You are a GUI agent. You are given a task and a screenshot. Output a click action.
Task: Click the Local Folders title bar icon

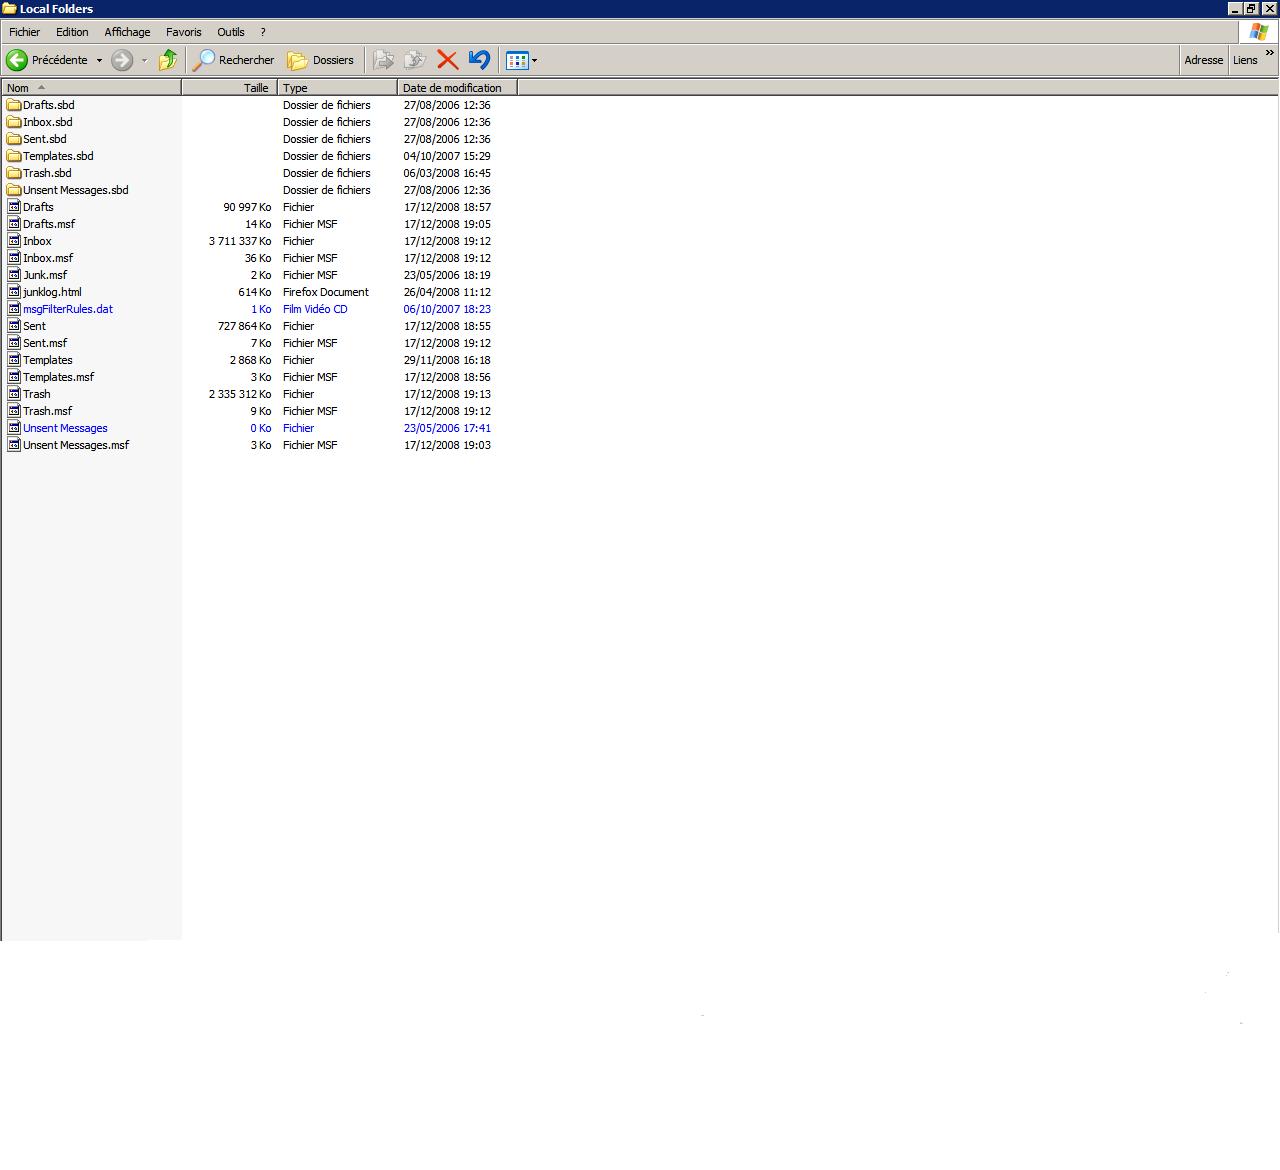click(10, 9)
